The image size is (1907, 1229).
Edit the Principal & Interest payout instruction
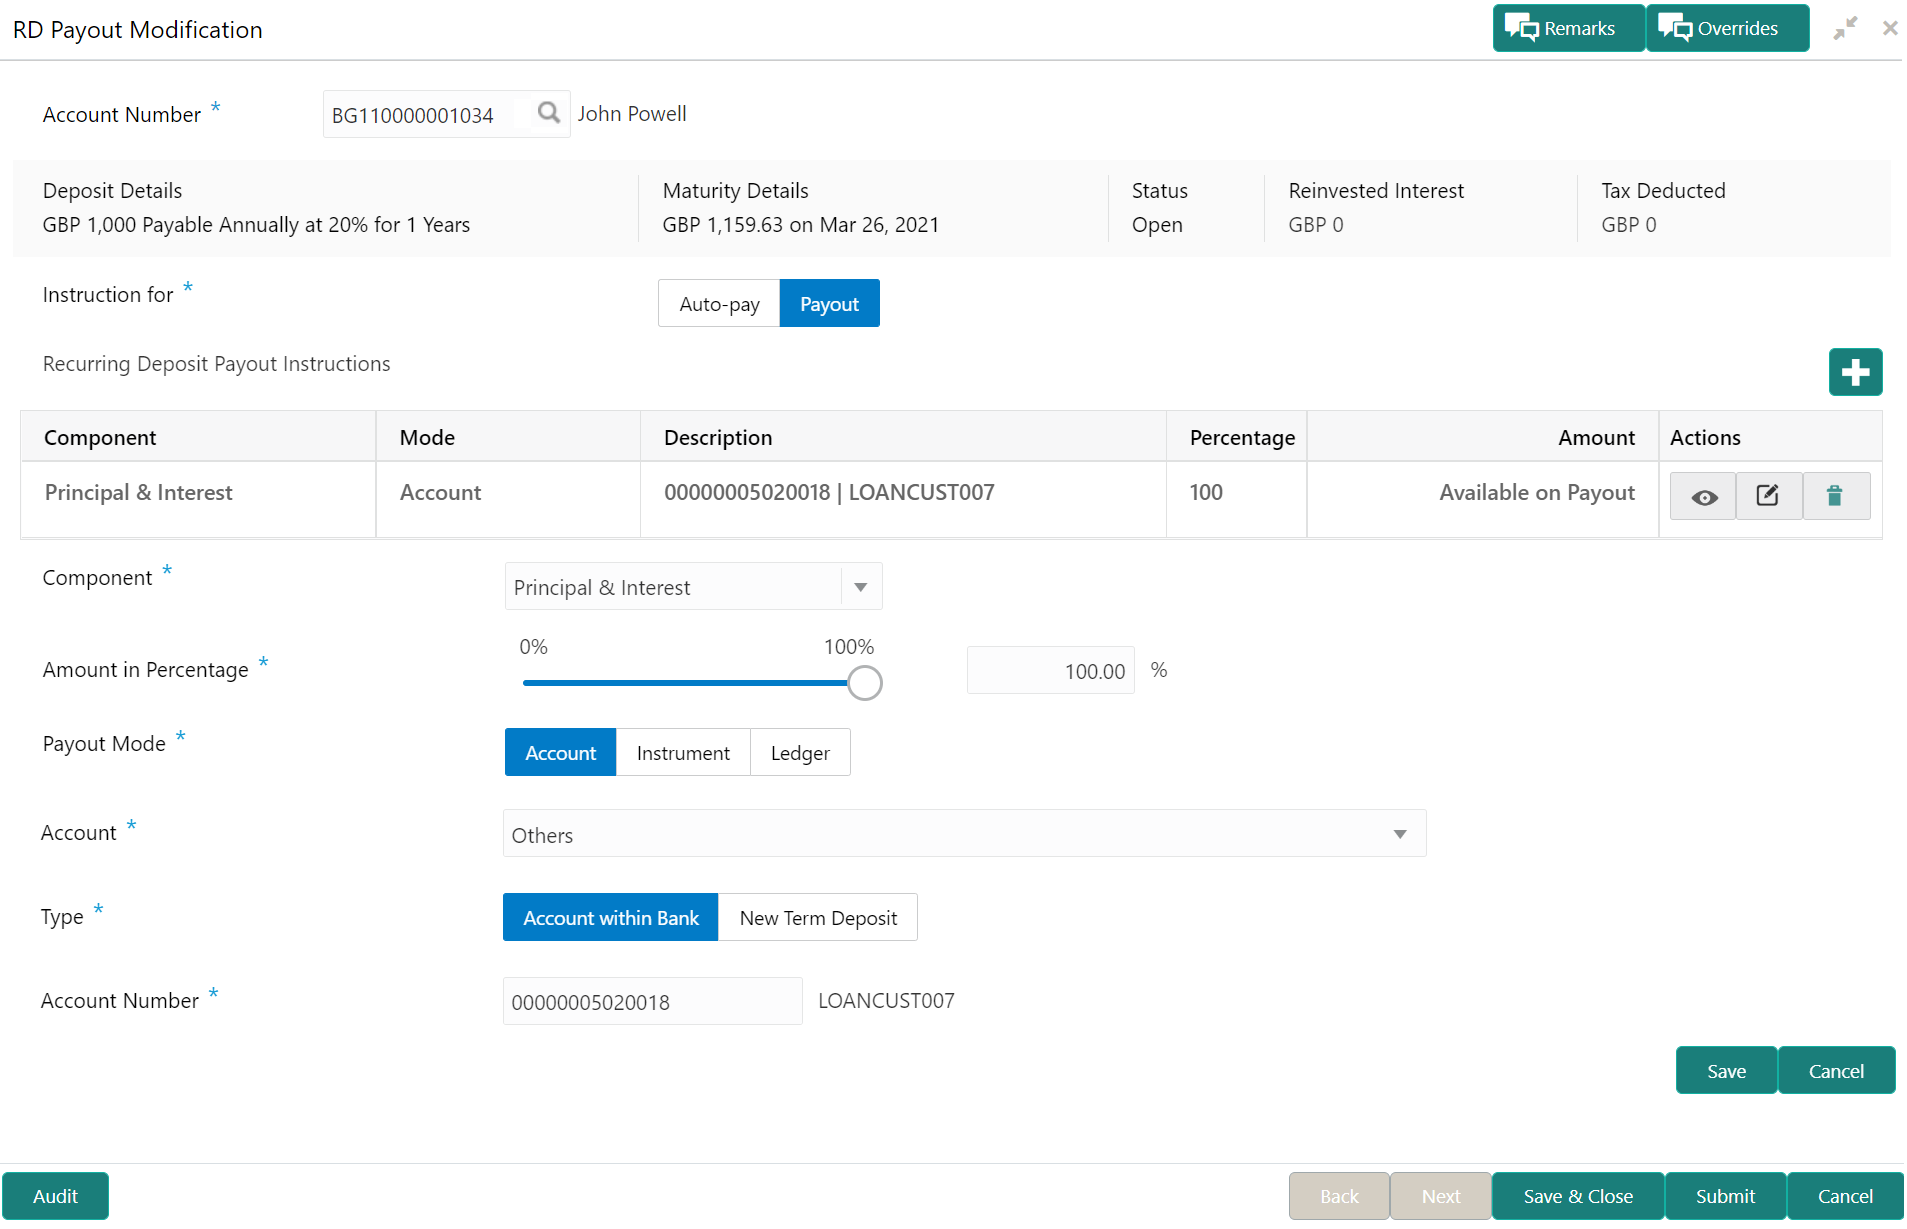(x=1768, y=496)
